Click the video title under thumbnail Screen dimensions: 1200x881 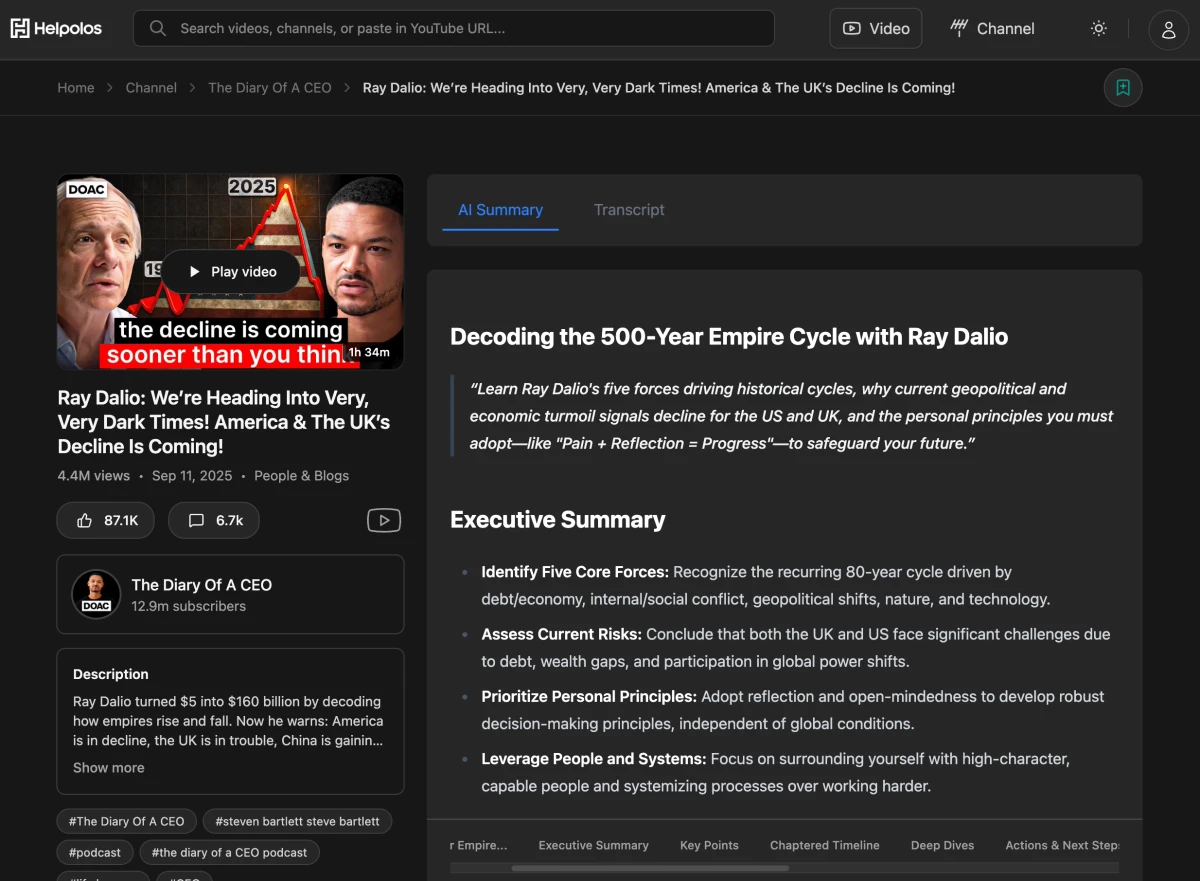[224, 422]
